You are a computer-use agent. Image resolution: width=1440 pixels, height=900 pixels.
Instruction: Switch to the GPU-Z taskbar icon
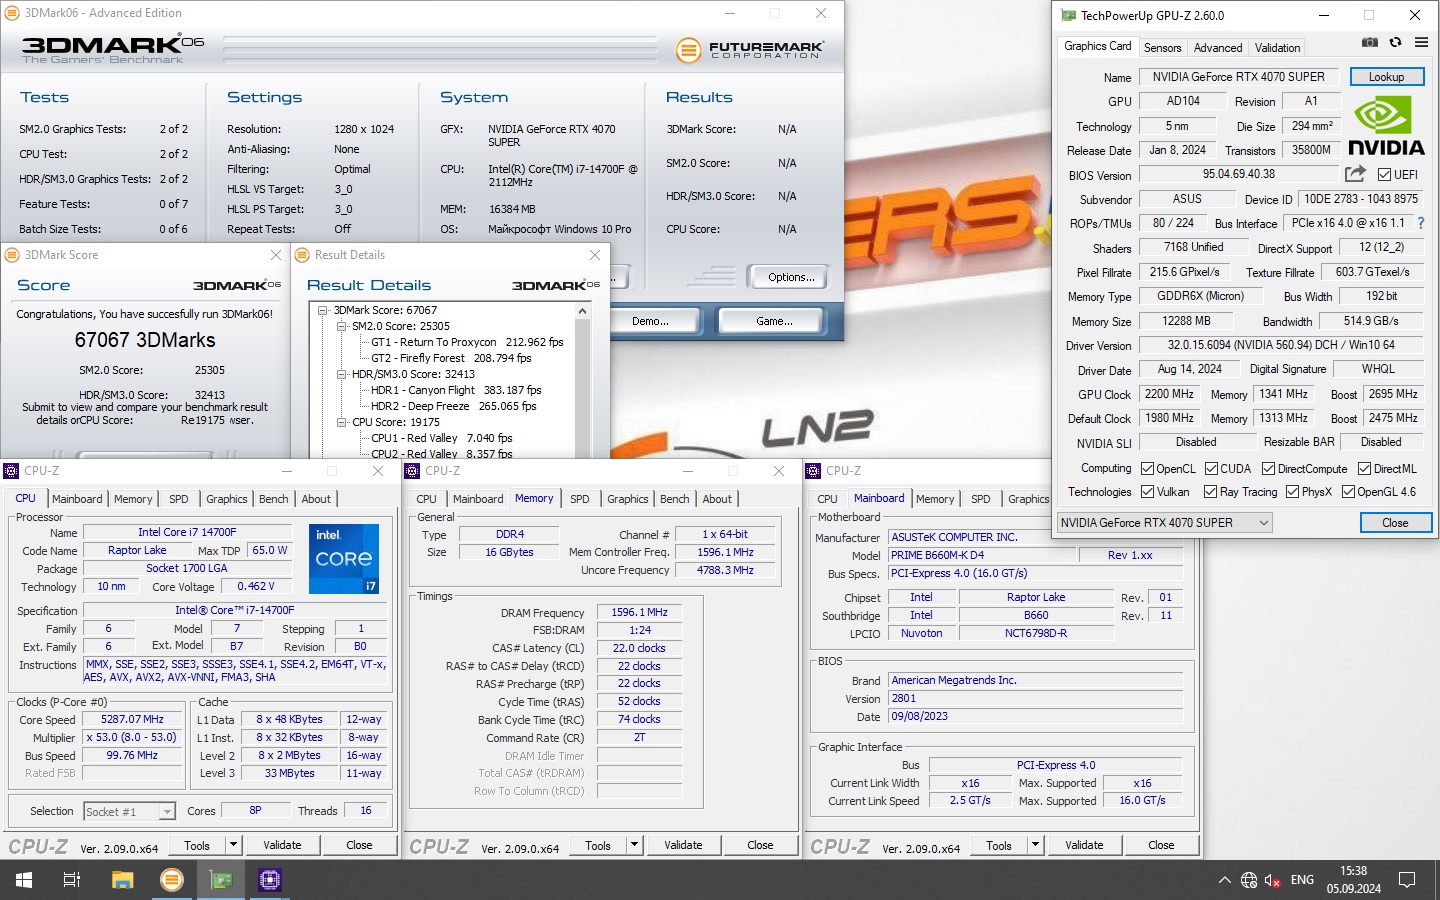click(x=221, y=880)
